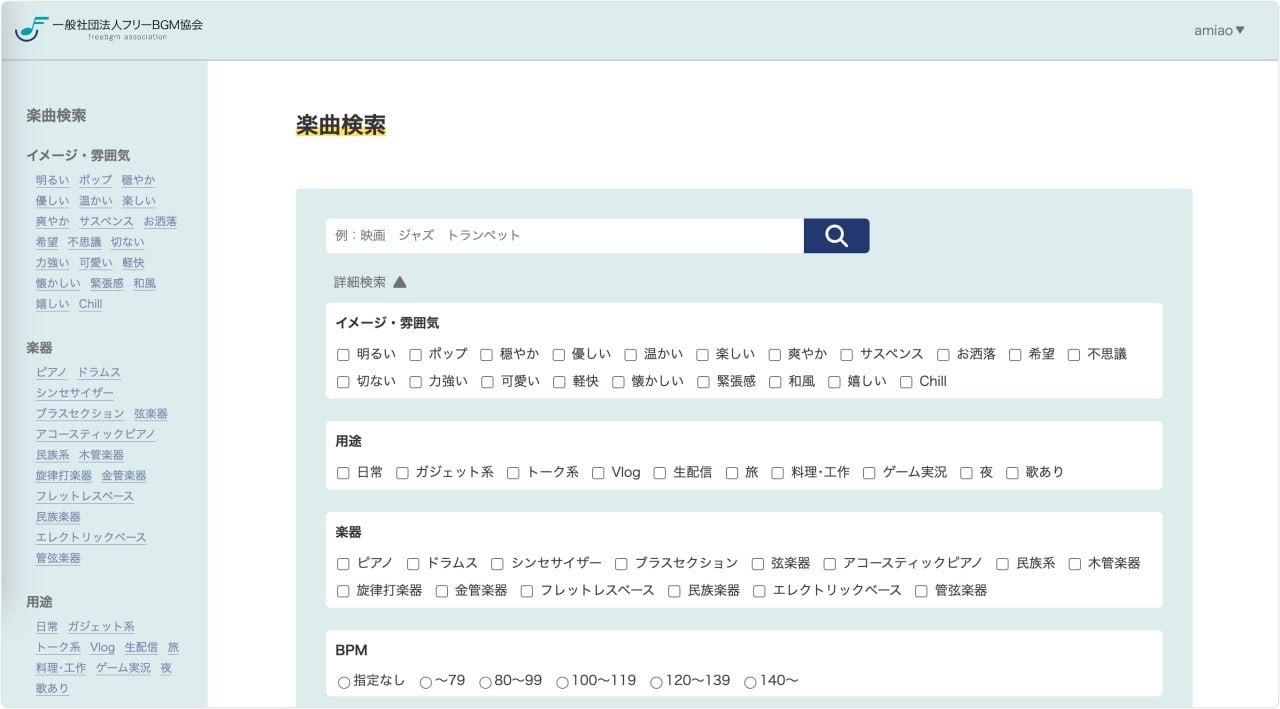The width and height of the screenshot is (1280, 709).
Task: Tick the 緊張感 checkbox
Action: click(703, 382)
